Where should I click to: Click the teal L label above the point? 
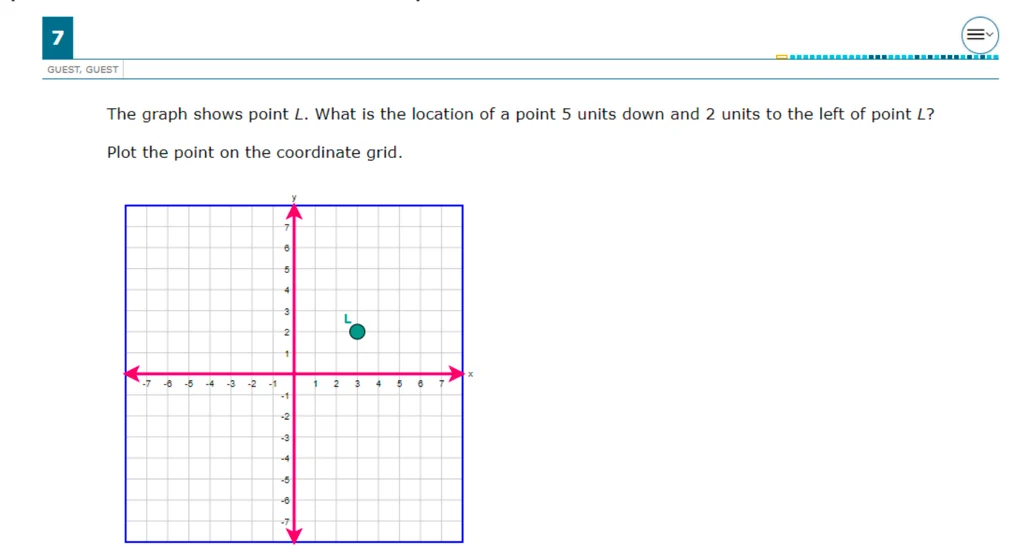(x=347, y=319)
